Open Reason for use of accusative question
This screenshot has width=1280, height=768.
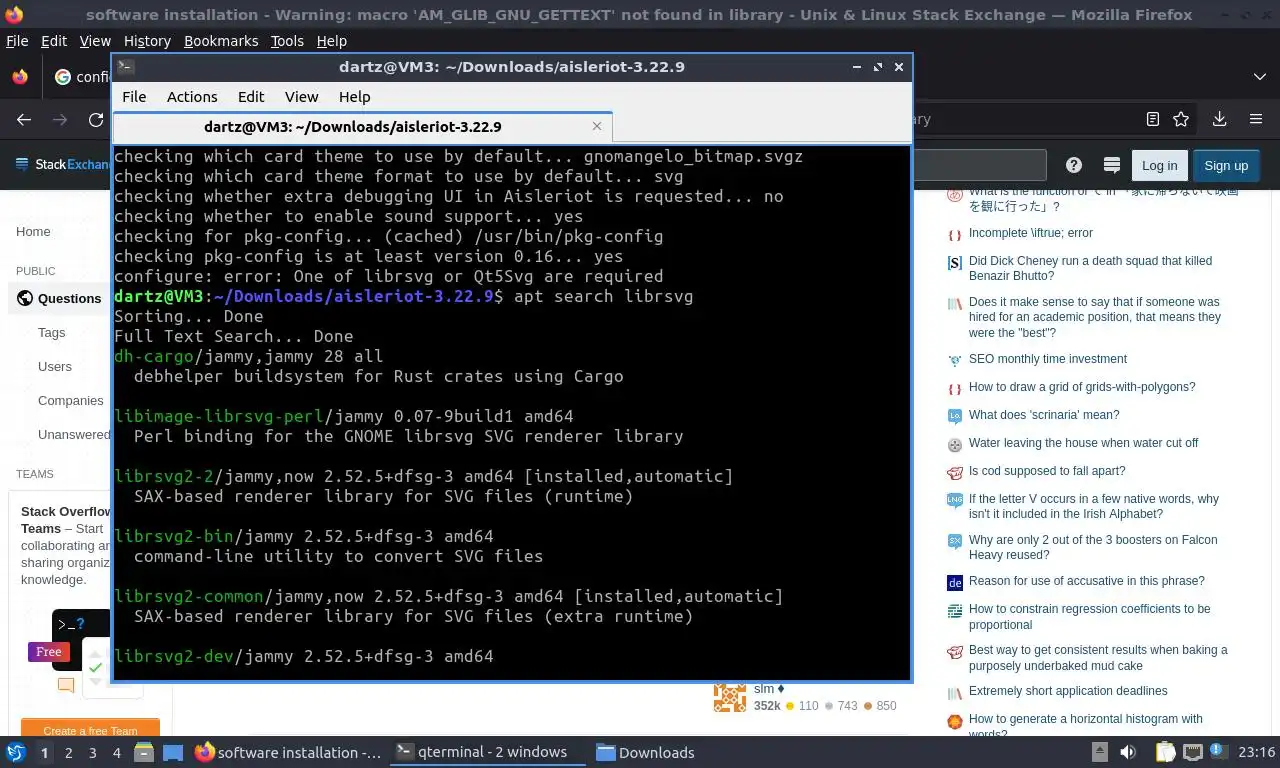tap(1086, 581)
